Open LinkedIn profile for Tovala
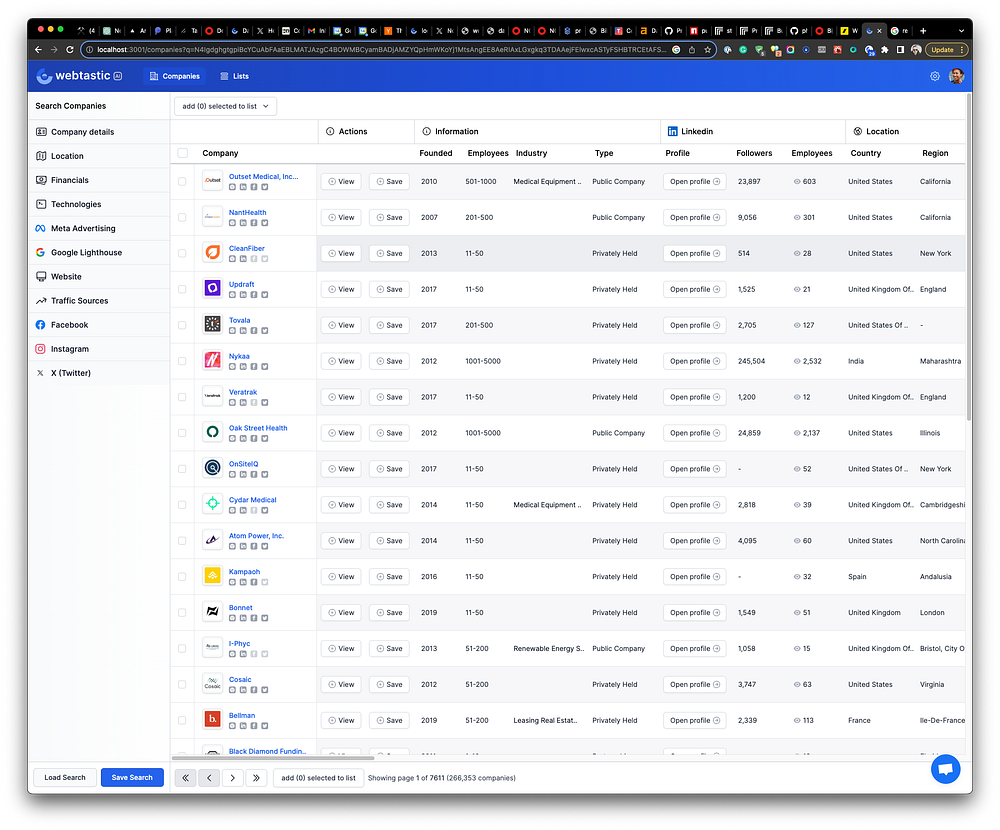 pos(695,325)
